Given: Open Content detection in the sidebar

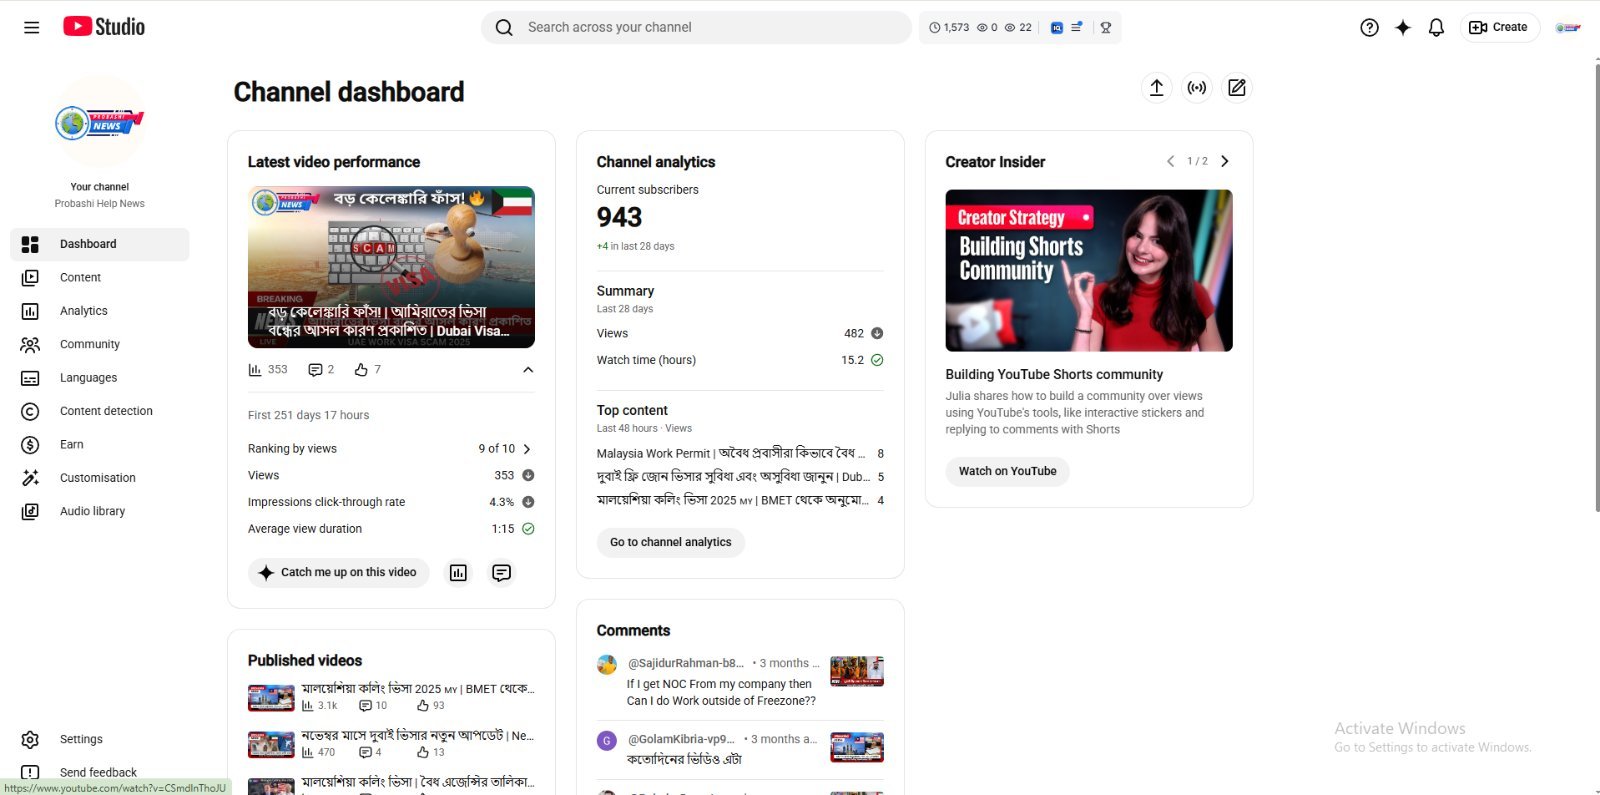Looking at the screenshot, I should click(x=99, y=411).
